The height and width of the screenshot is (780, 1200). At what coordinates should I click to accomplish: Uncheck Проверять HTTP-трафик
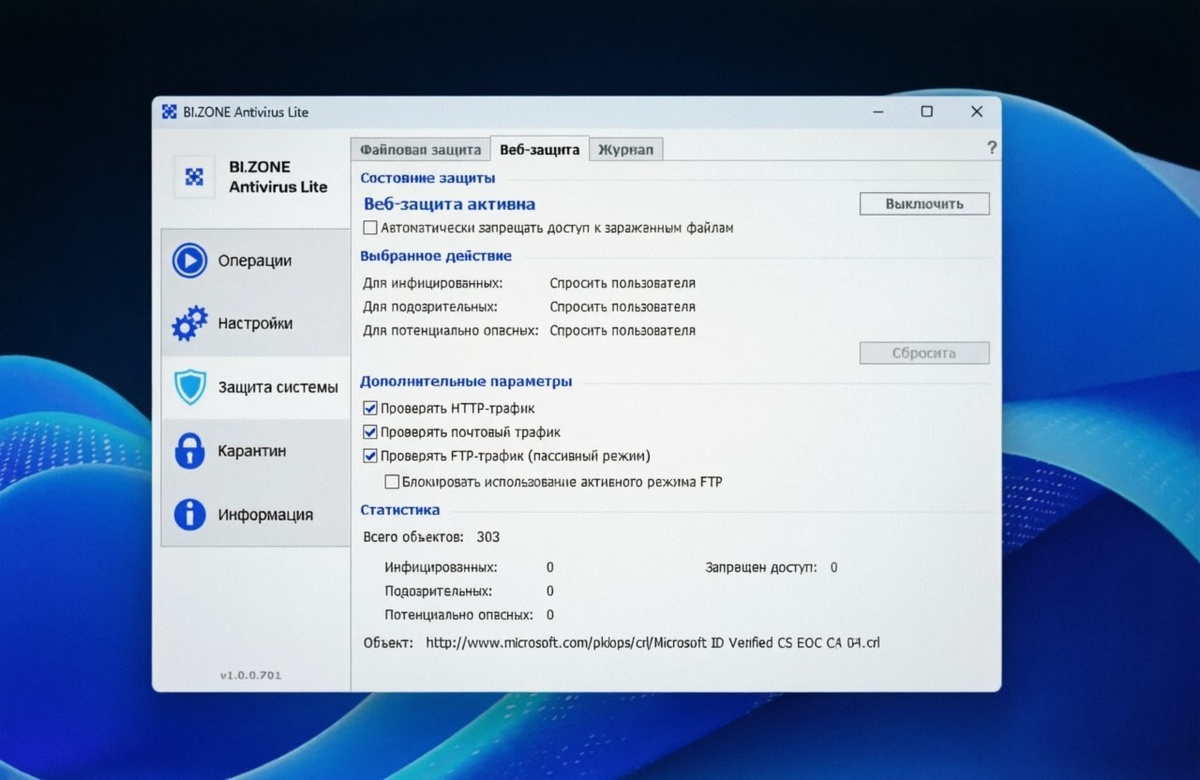370,409
